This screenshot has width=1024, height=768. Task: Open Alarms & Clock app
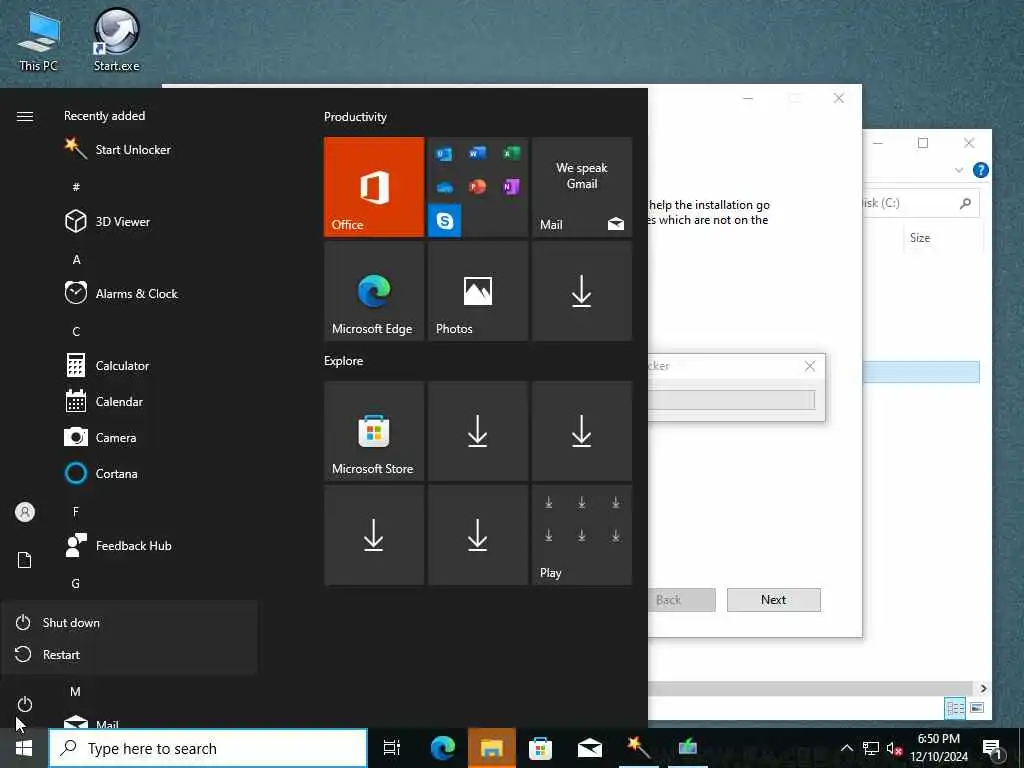click(121, 293)
